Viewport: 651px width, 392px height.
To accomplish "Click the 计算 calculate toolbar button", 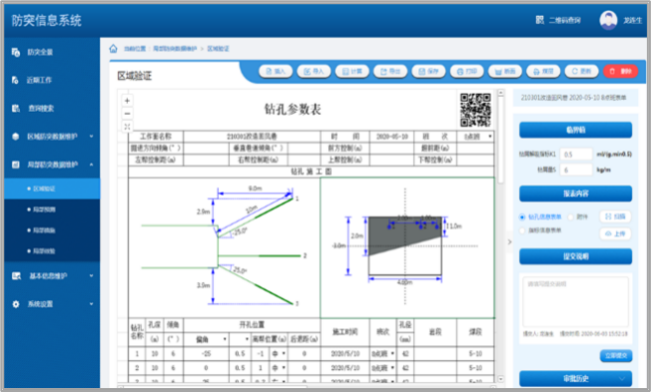I will pos(352,71).
